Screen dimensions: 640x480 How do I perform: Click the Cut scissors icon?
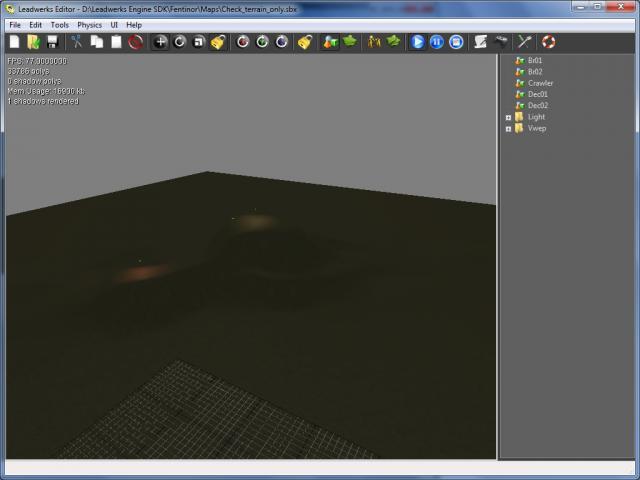[76, 42]
